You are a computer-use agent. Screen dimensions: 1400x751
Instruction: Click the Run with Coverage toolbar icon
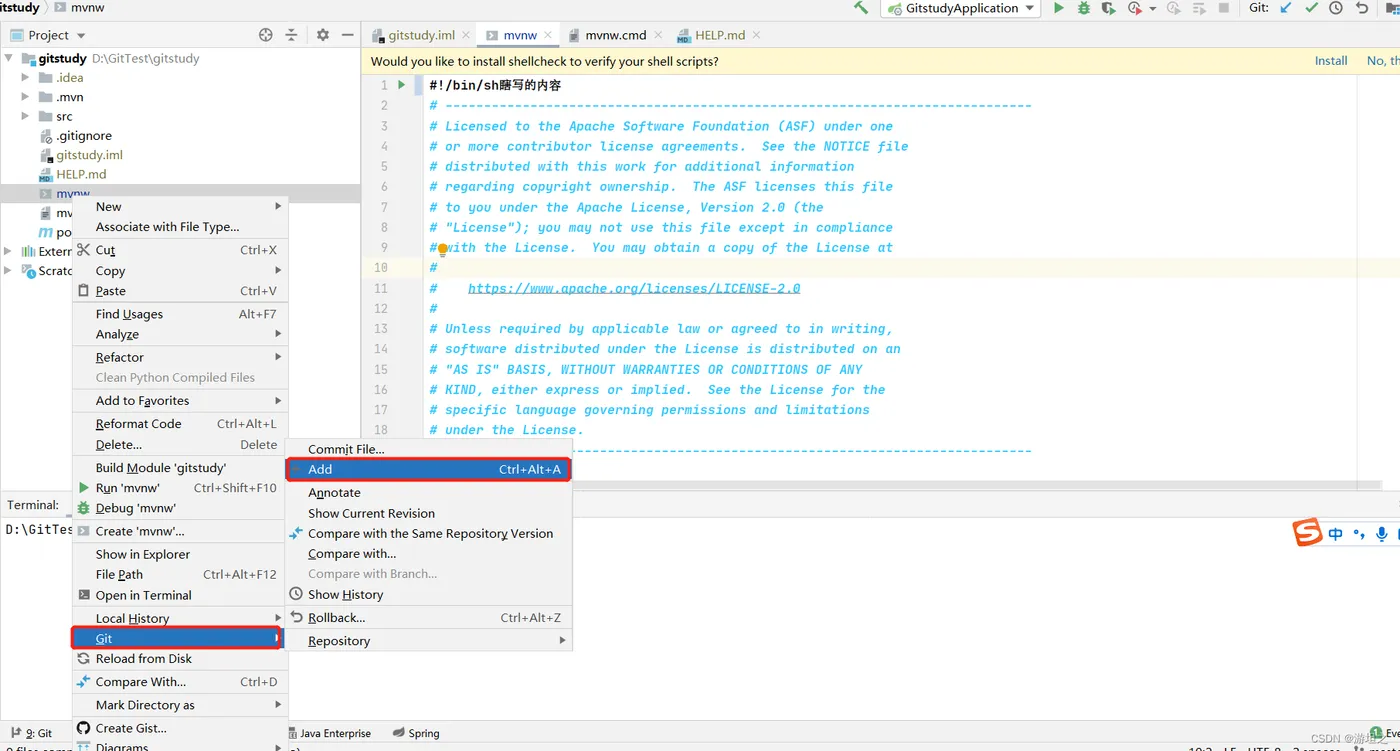1109,8
